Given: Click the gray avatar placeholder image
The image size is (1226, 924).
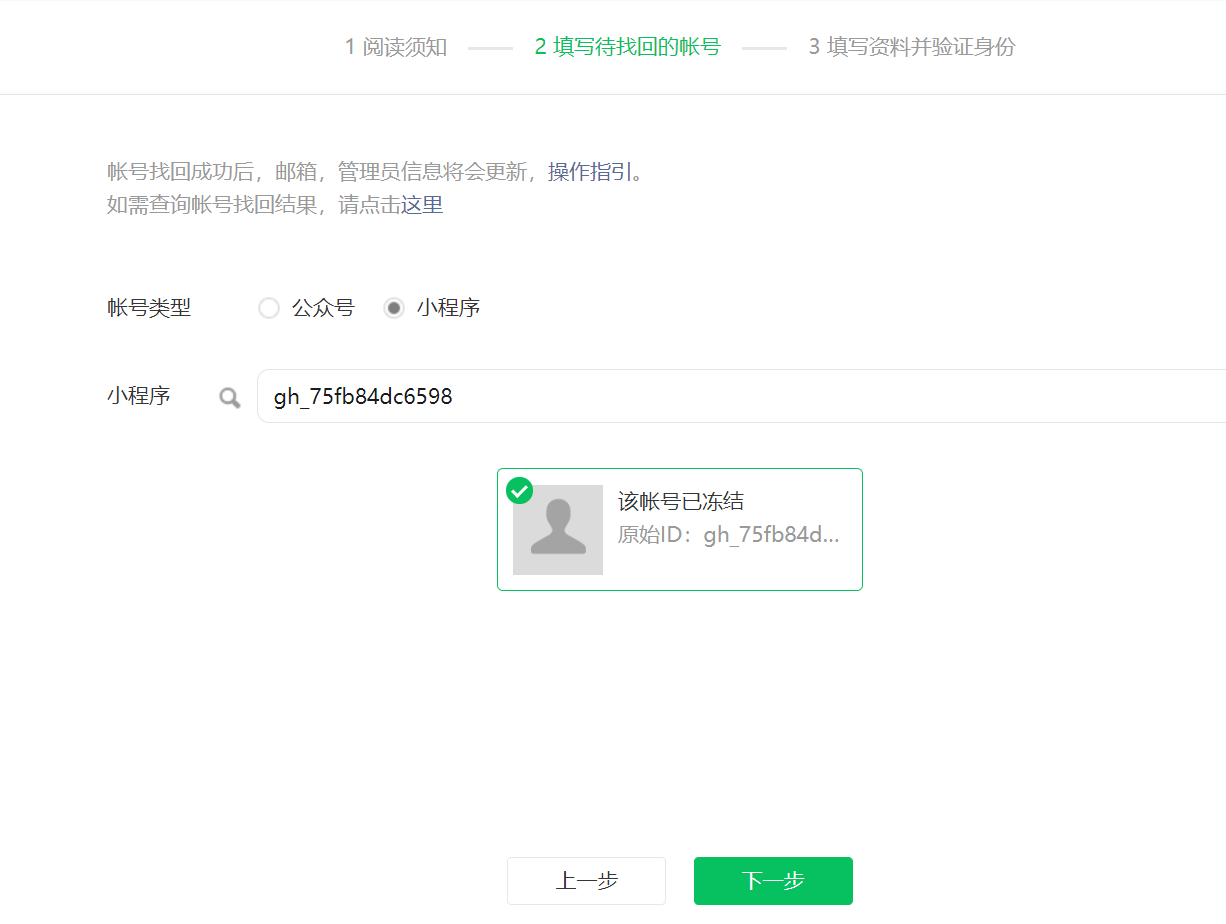Looking at the screenshot, I should click(x=558, y=530).
